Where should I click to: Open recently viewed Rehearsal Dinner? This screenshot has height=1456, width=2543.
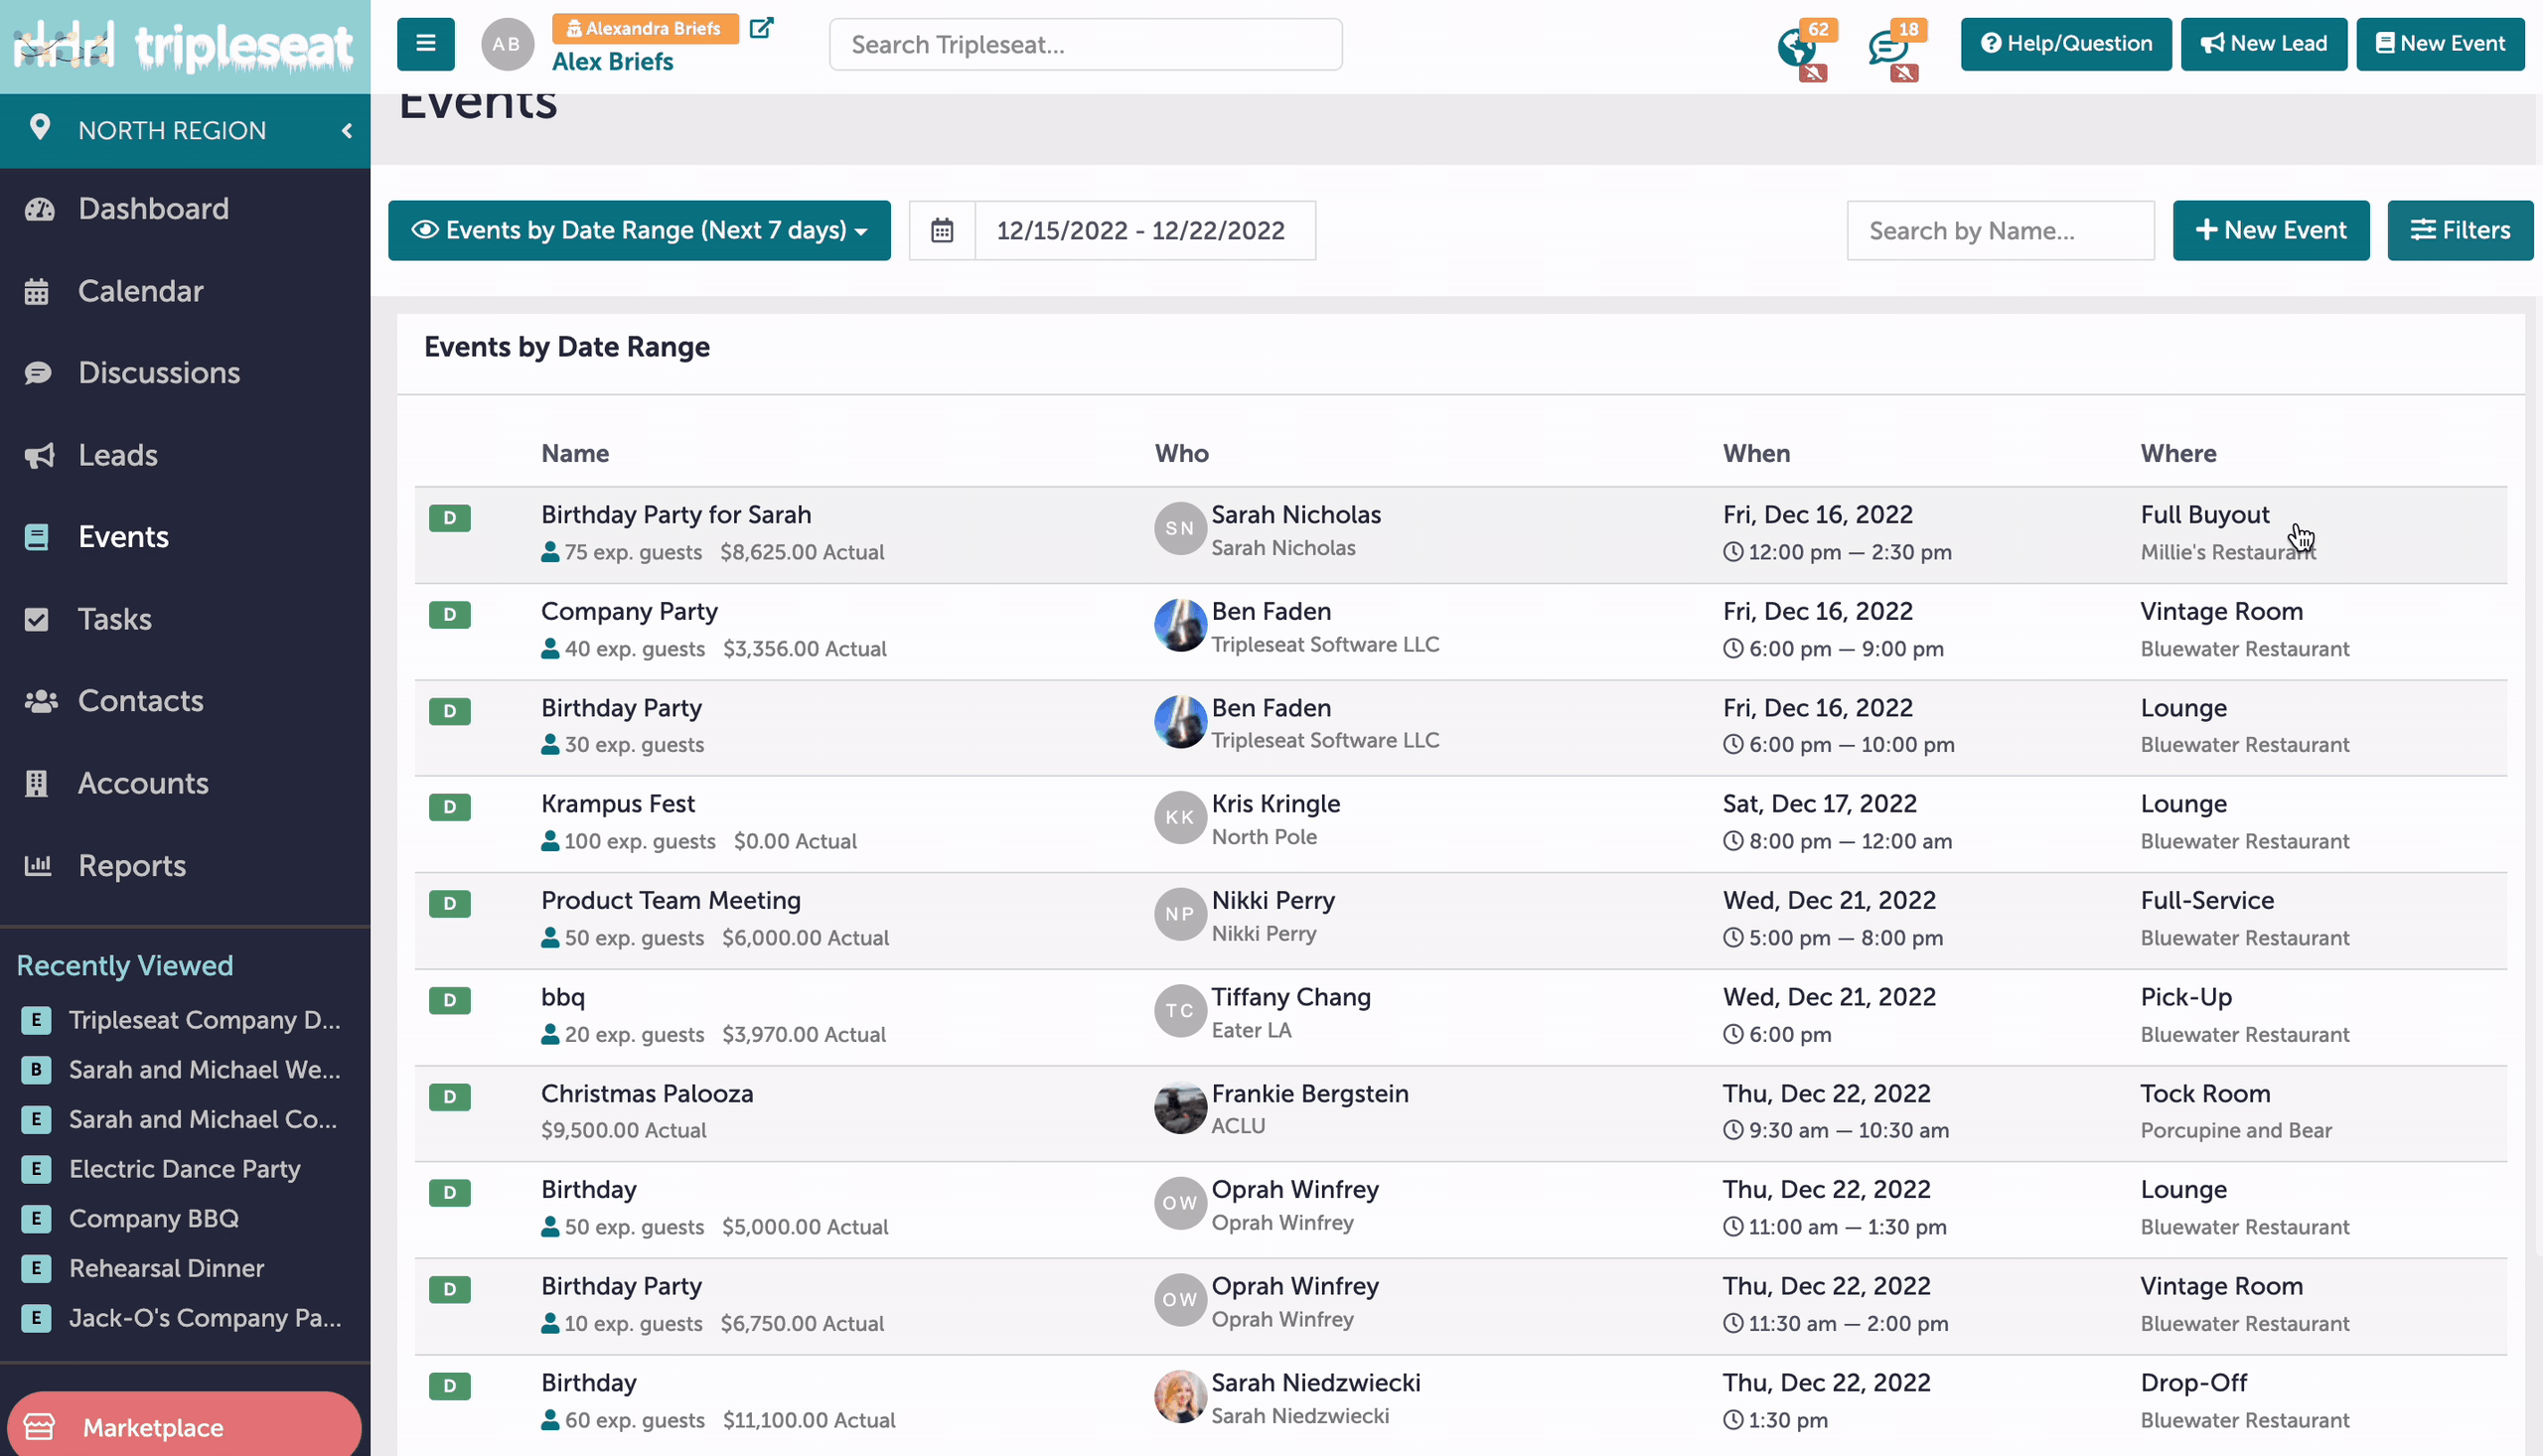[167, 1268]
